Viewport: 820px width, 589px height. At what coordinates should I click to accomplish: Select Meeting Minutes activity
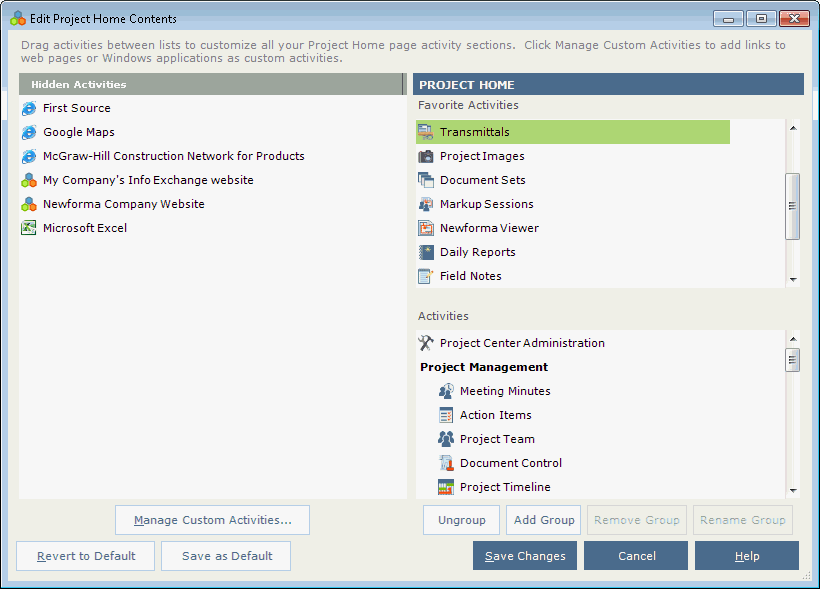505,391
